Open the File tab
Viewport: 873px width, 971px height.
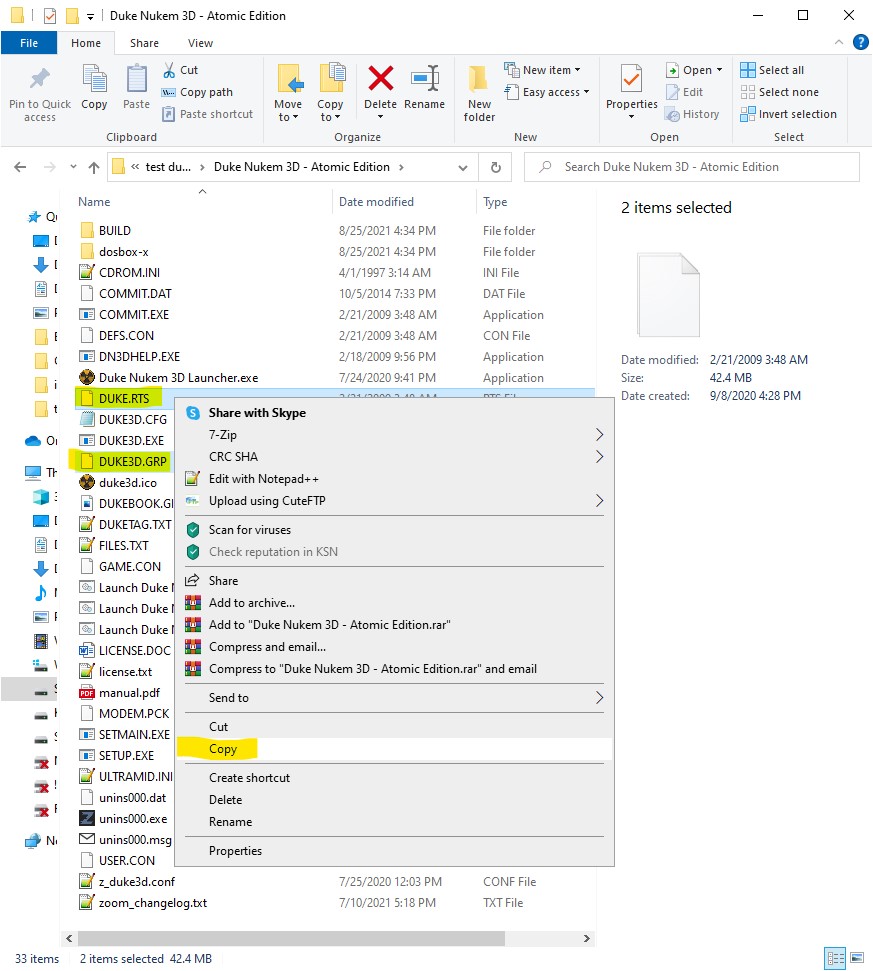pyautogui.click(x=29, y=43)
